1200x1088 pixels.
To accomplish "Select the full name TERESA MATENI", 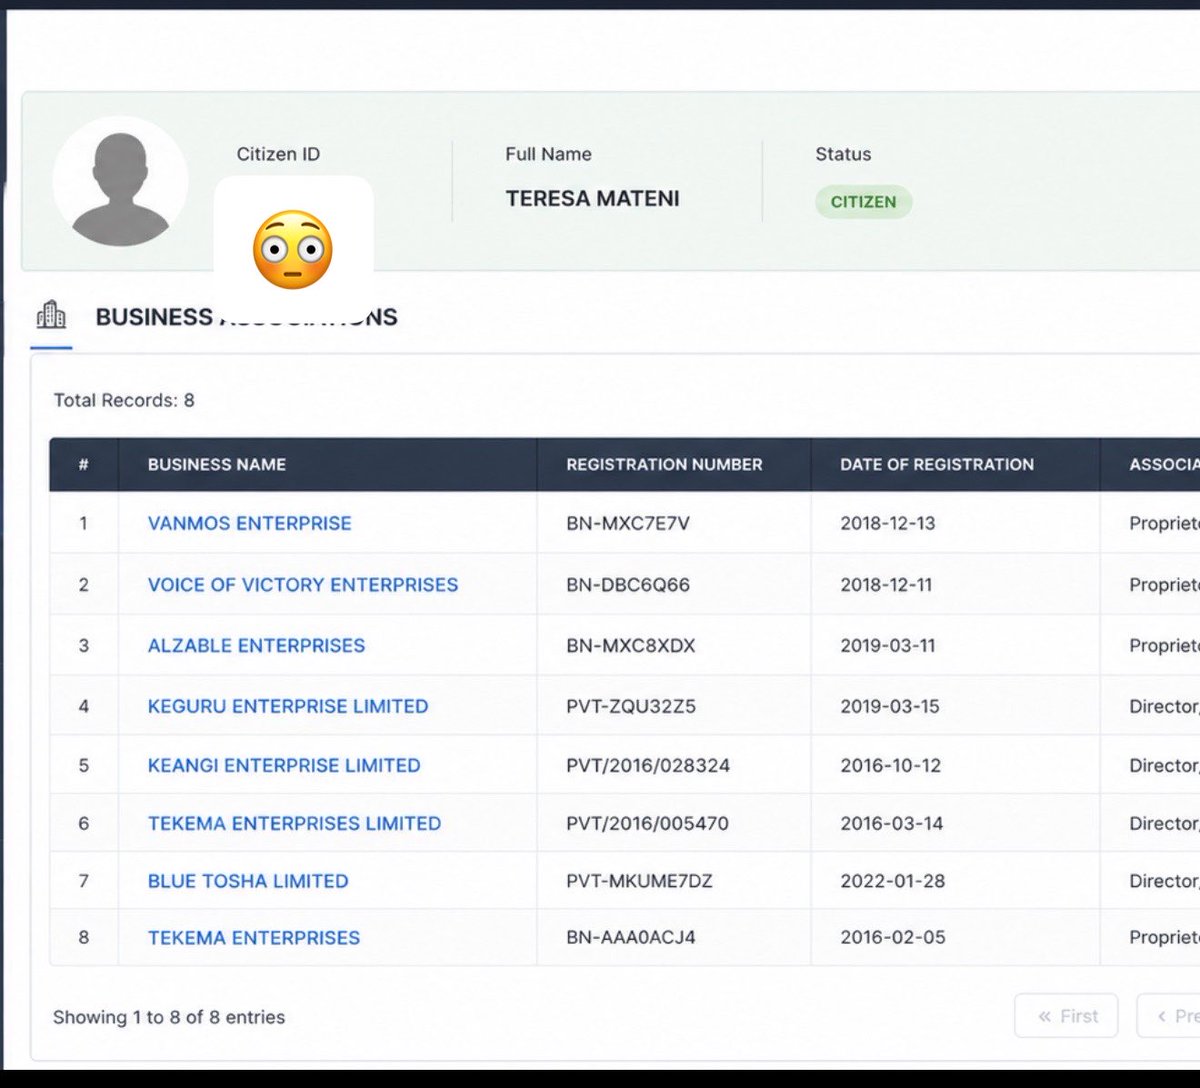I will pyautogui.click(x=592, y=198).
